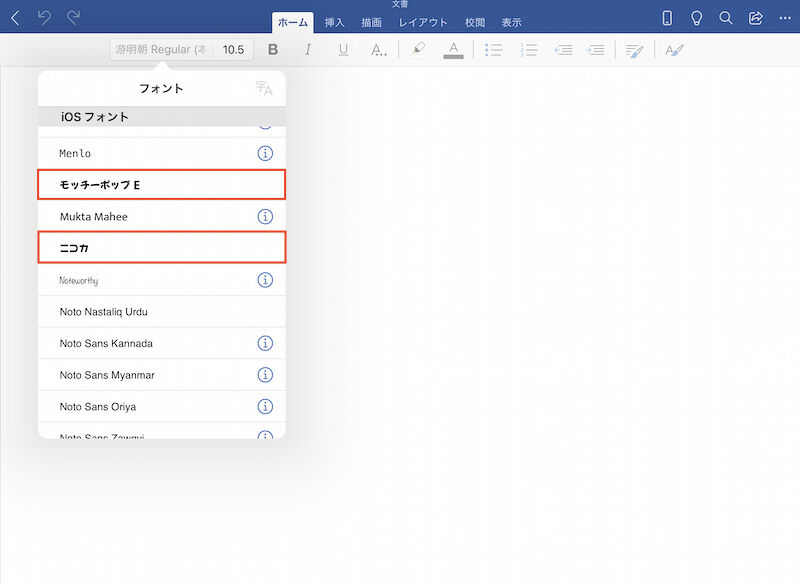800x584 pixels.
Task: Select the モッチーポップ E font
Action: click(162, 185)
